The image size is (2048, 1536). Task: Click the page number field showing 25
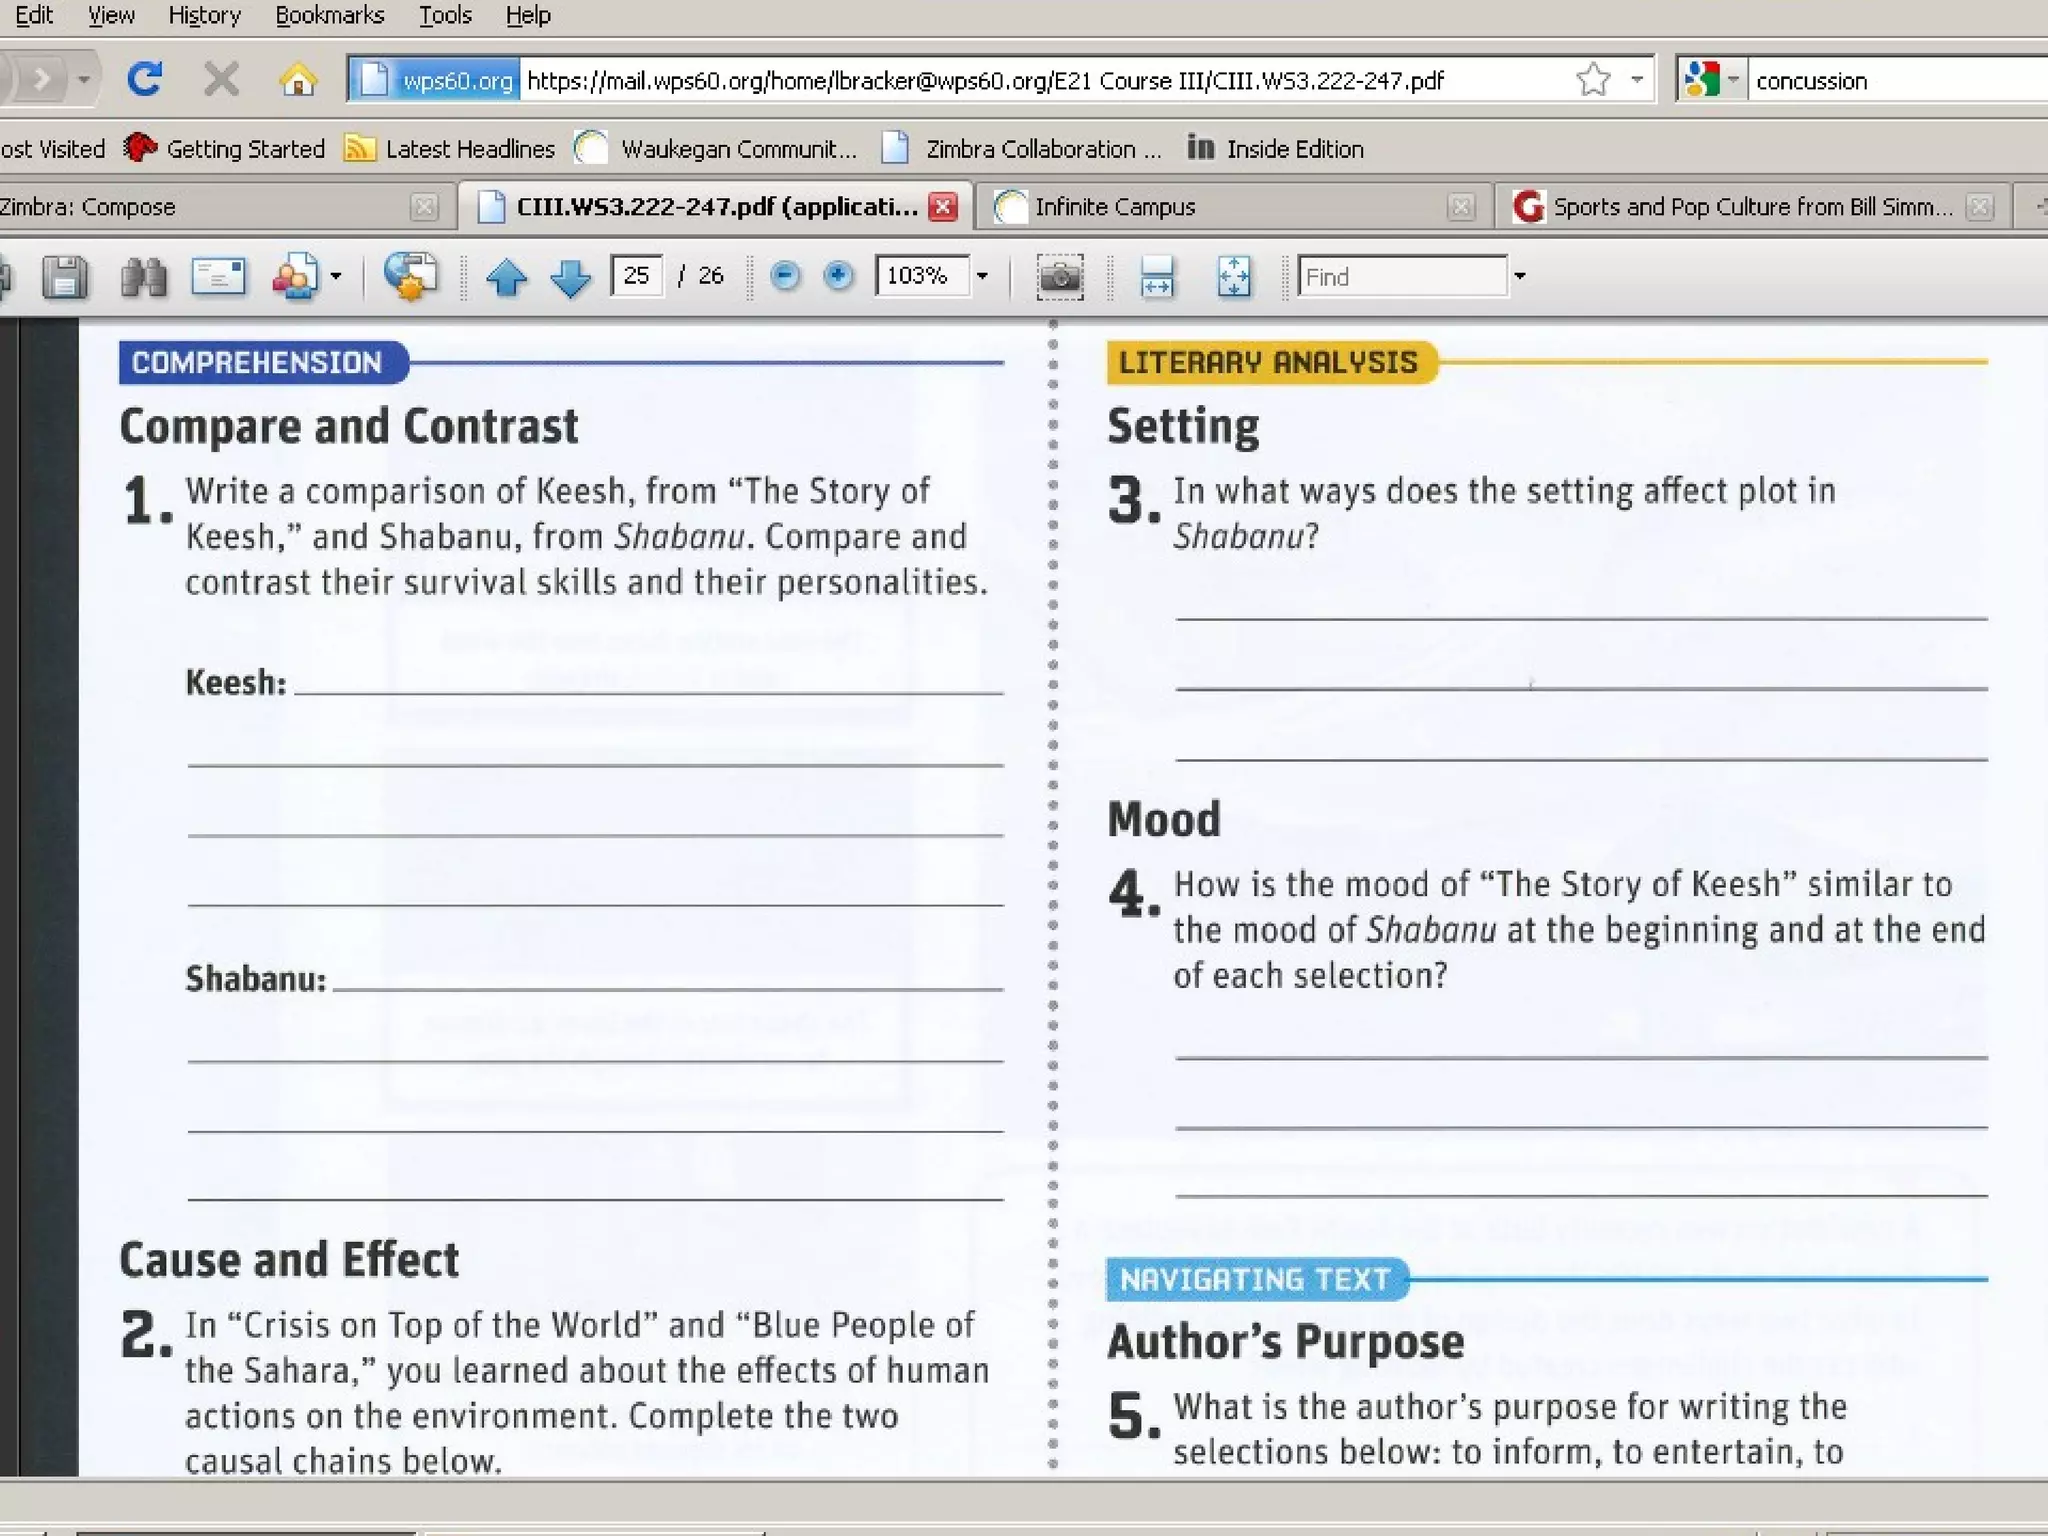637,276
